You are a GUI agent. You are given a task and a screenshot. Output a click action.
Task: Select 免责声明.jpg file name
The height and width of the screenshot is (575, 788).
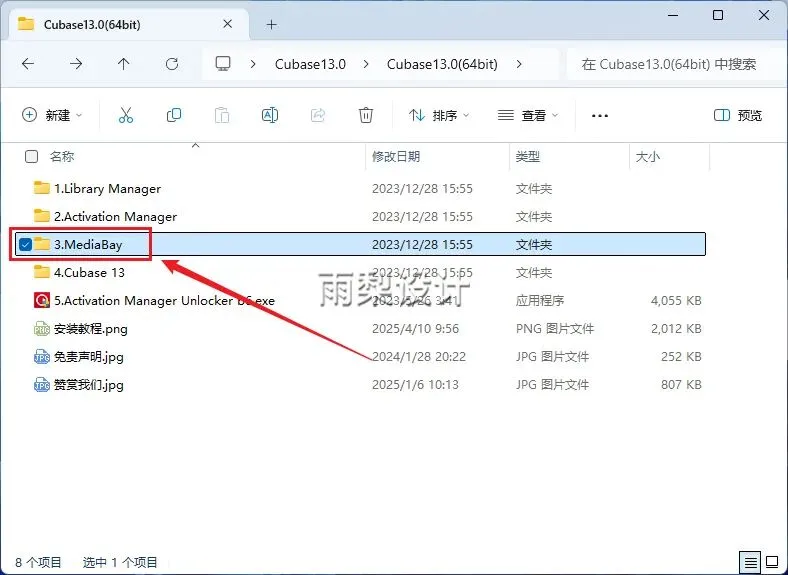click(x=88, y=357)
